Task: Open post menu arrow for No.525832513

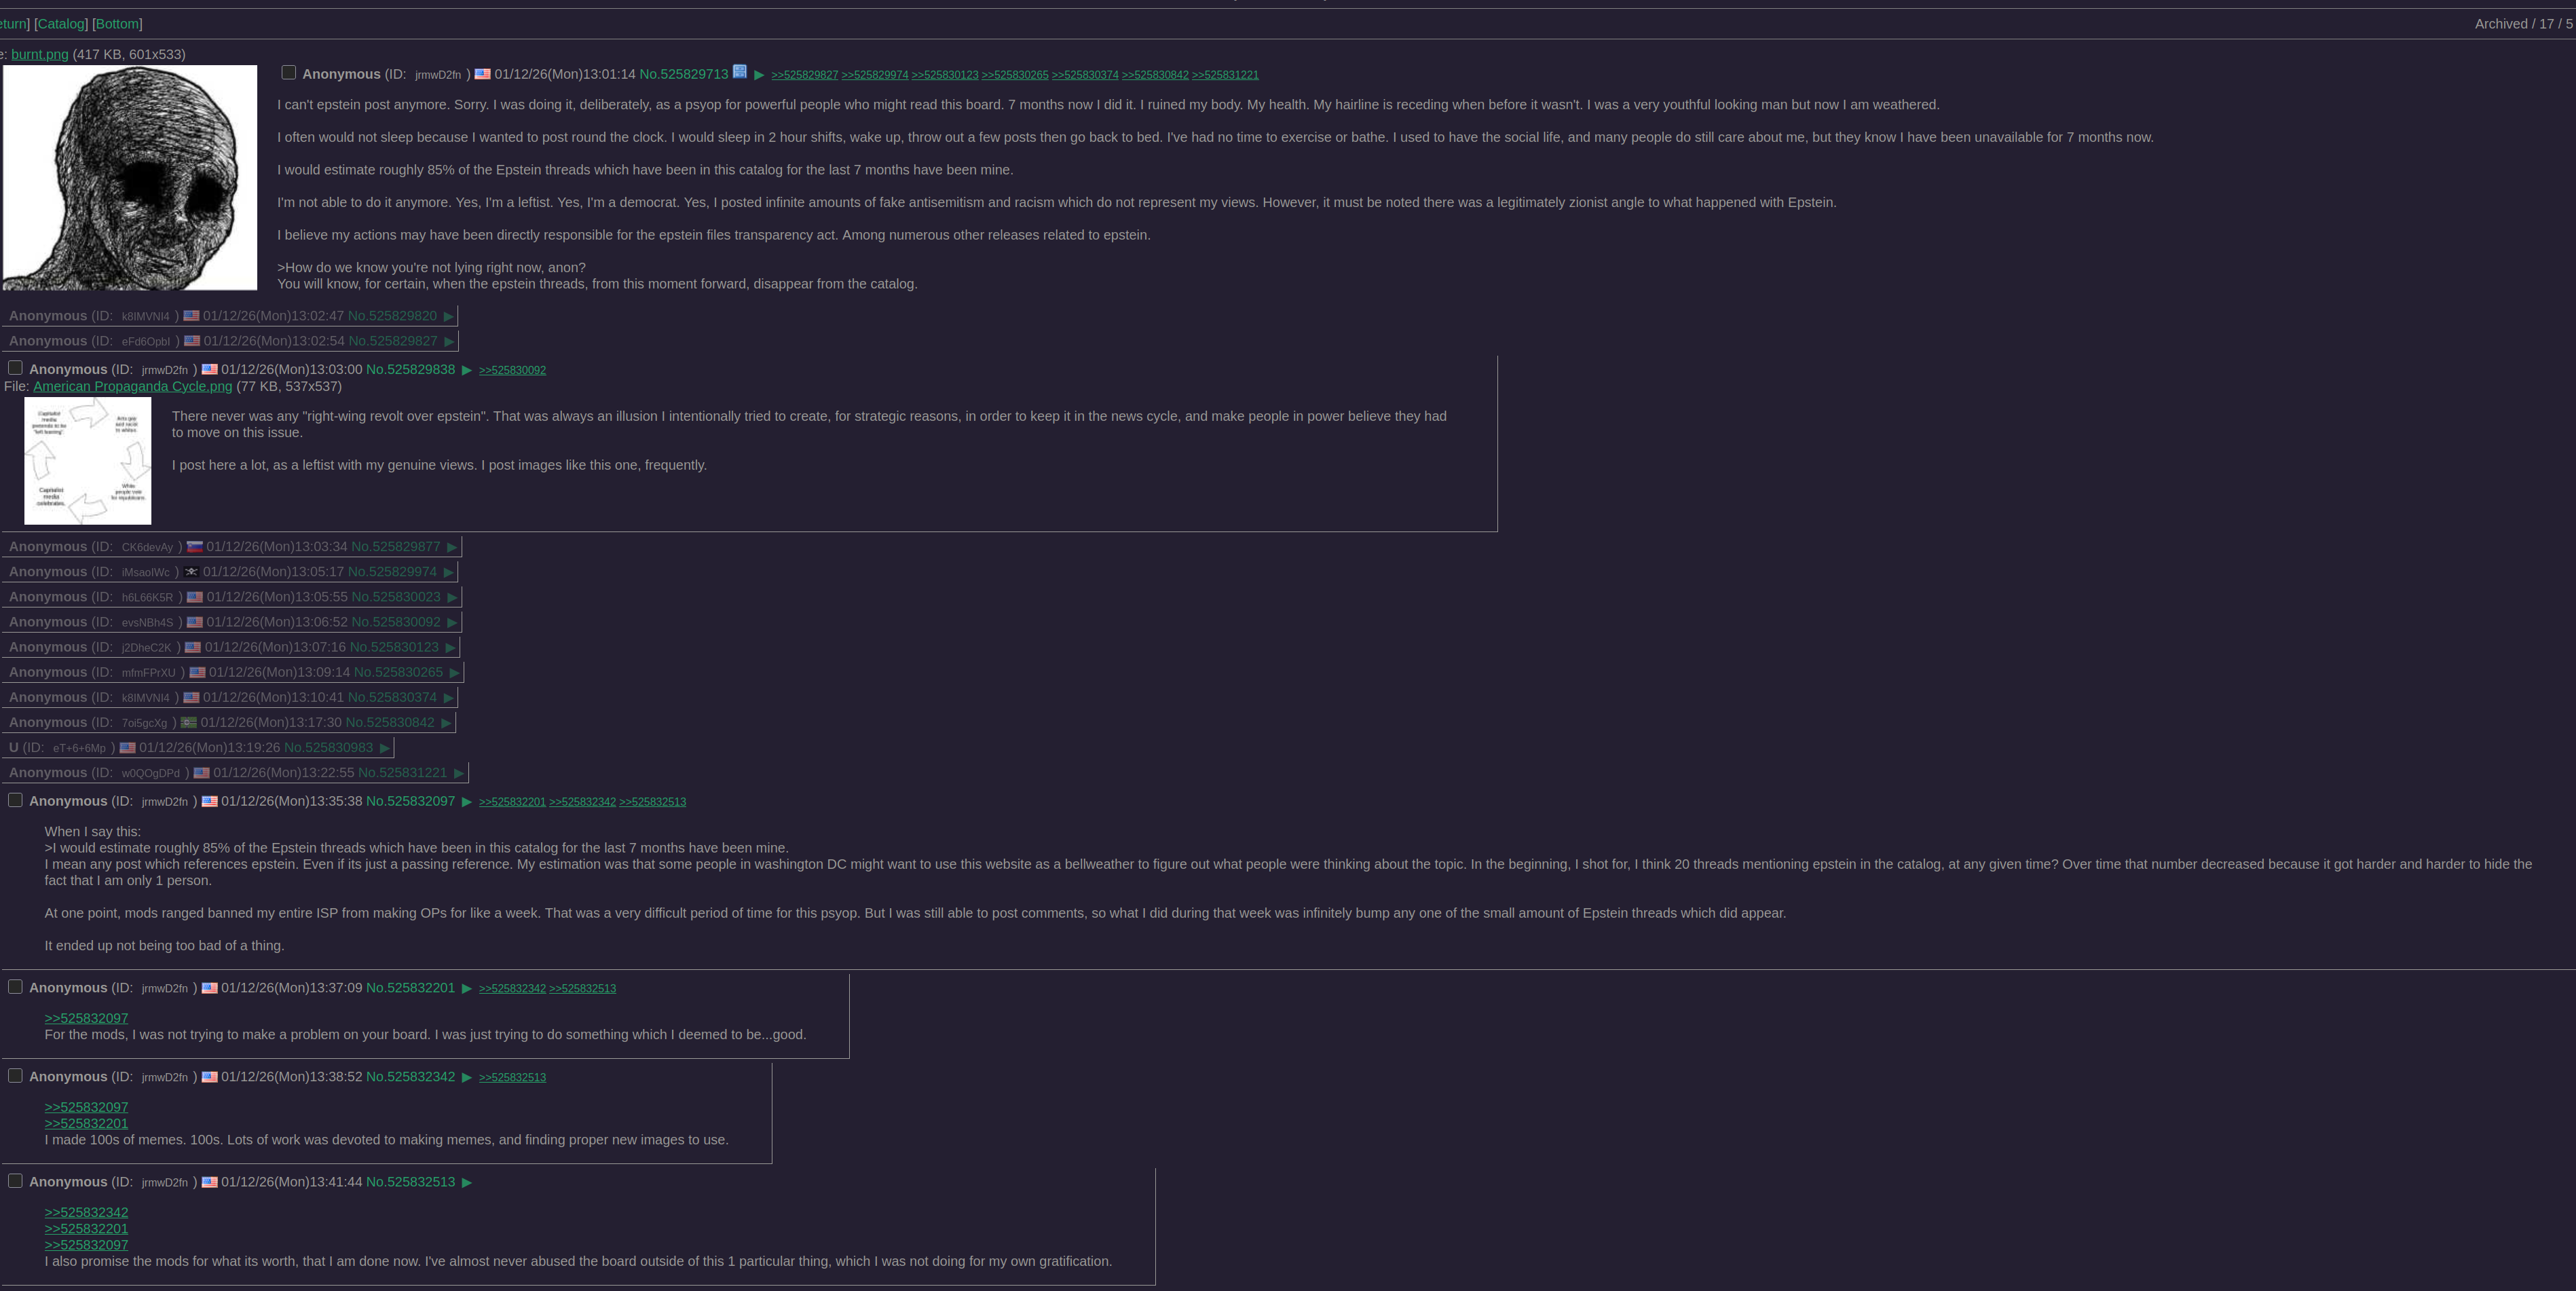Action: tap(466, 1183)
